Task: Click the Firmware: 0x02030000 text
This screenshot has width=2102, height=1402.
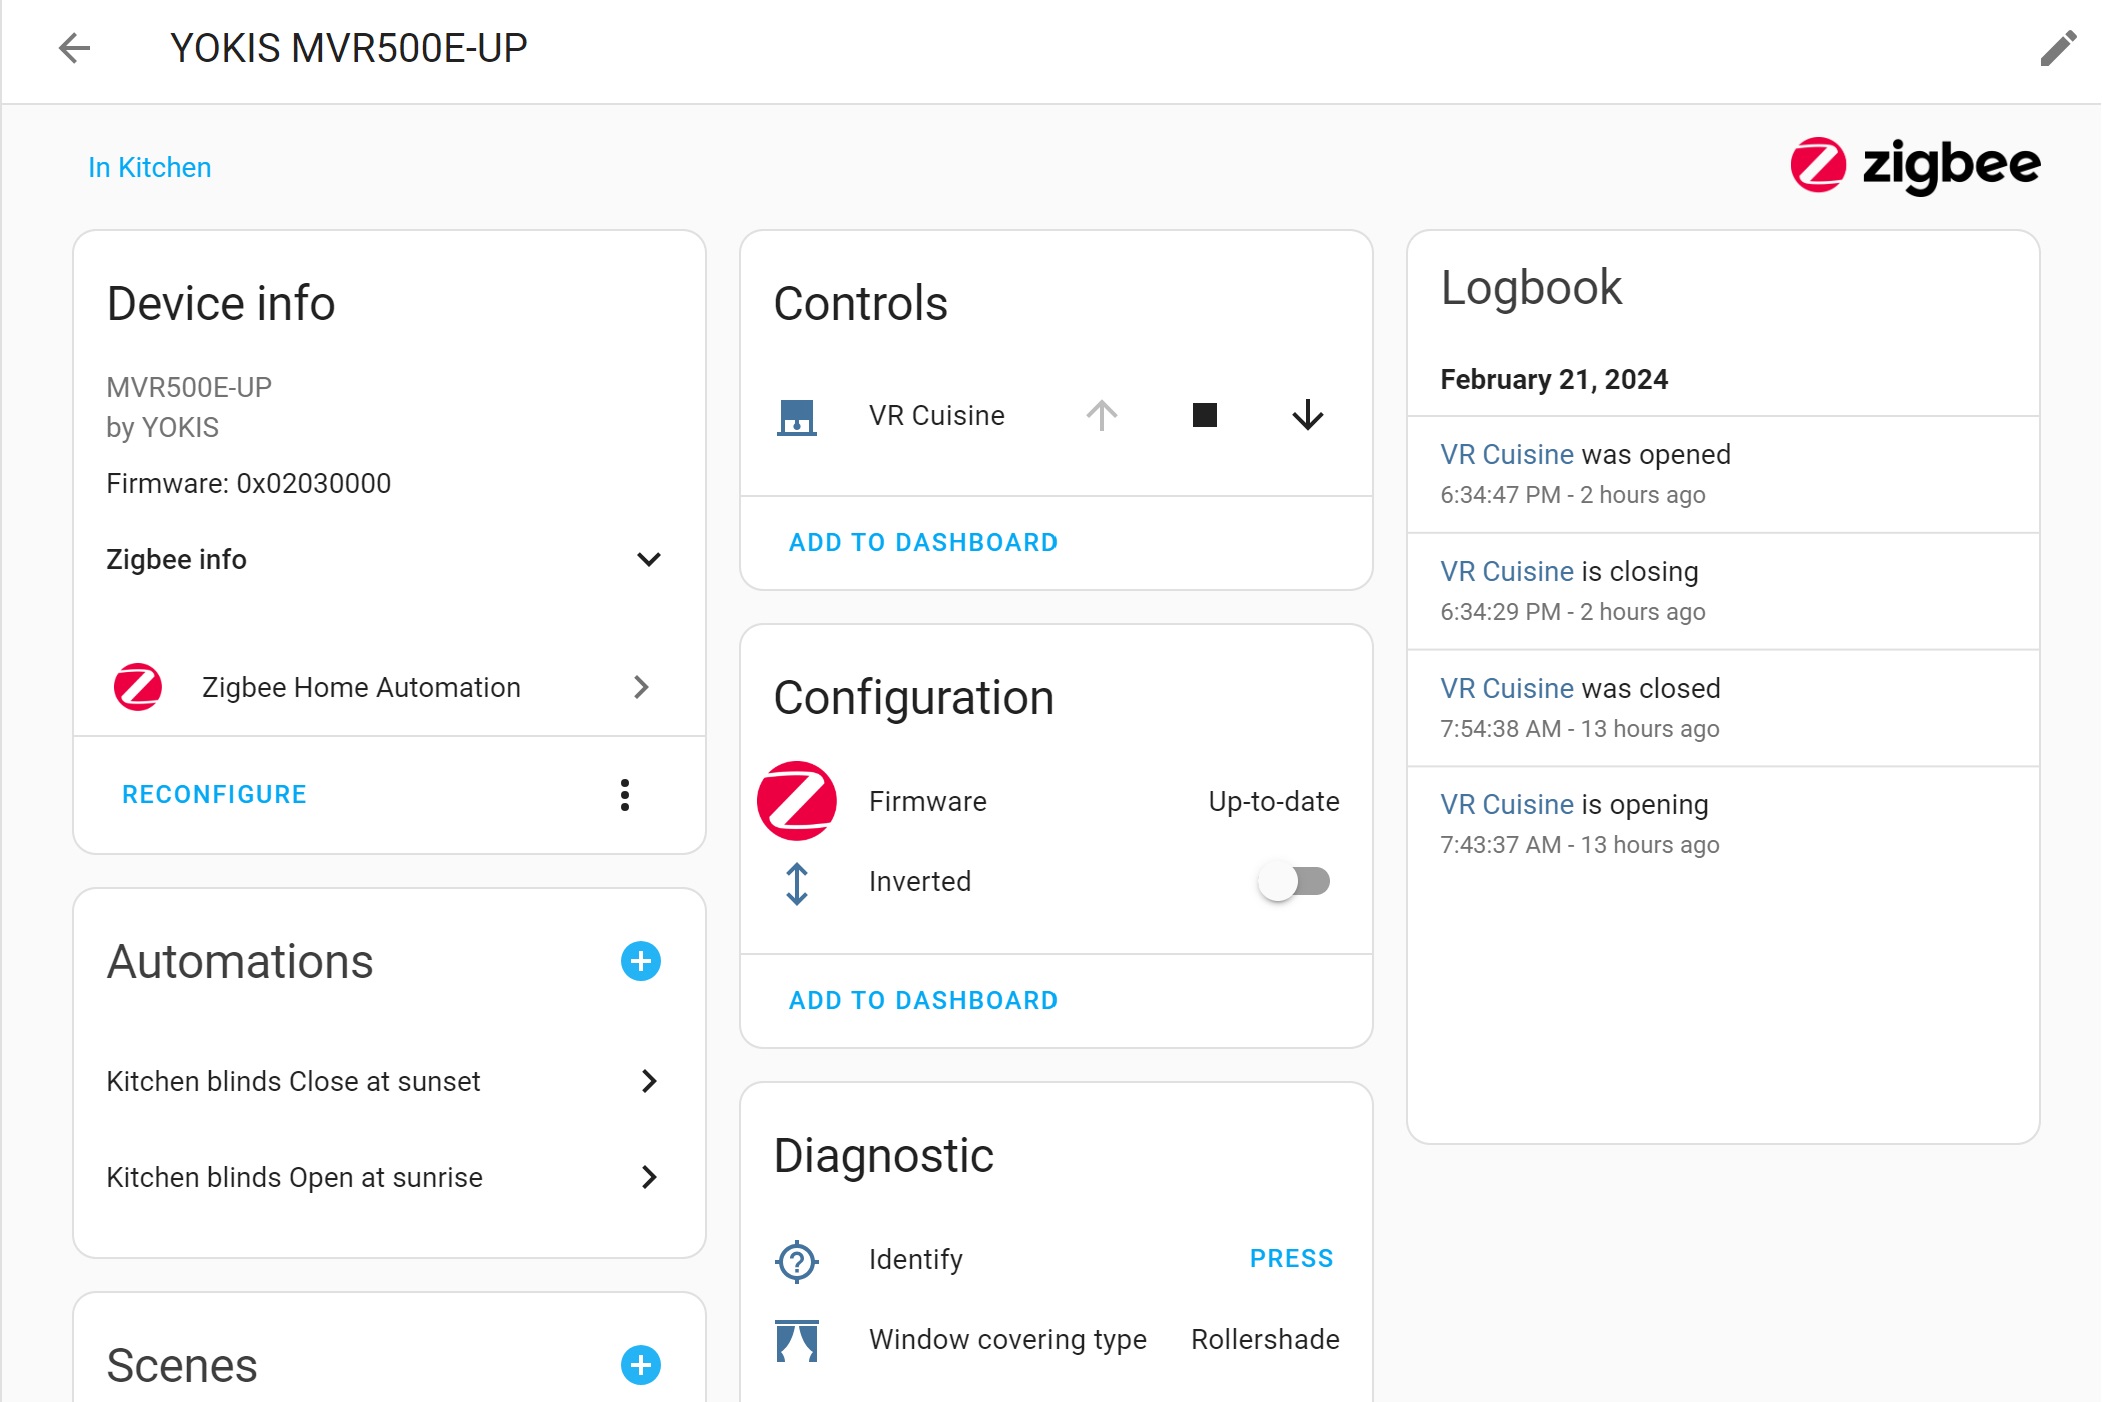Action: coord(249,483)
